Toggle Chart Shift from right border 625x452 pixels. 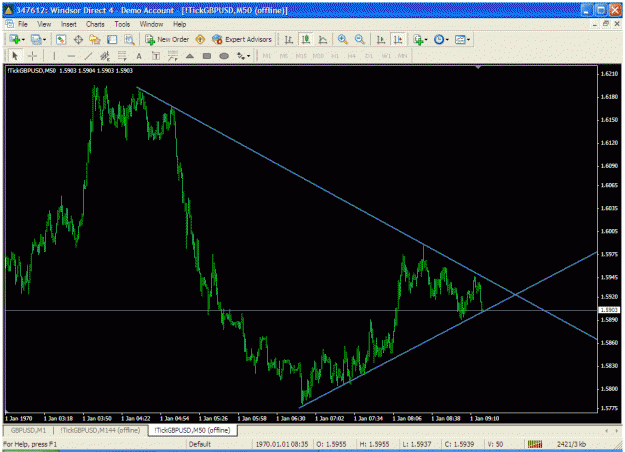coord(398,39)
